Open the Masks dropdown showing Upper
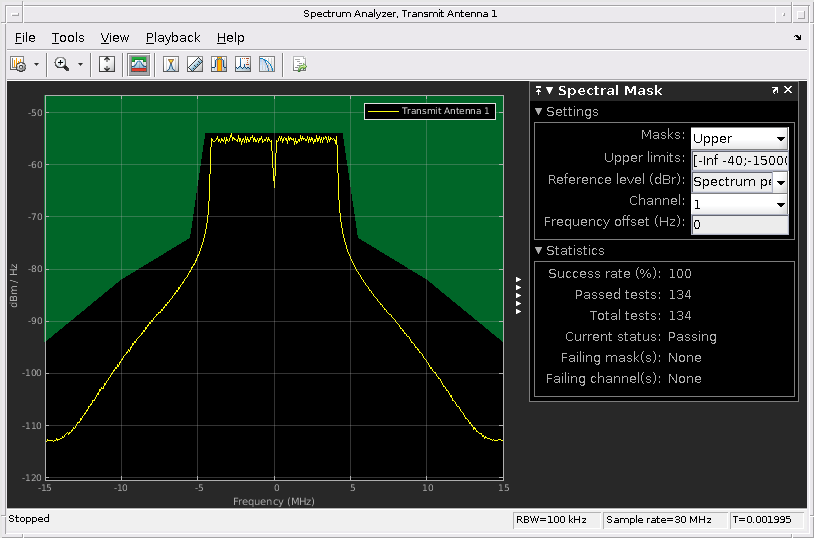 [739, 139]
